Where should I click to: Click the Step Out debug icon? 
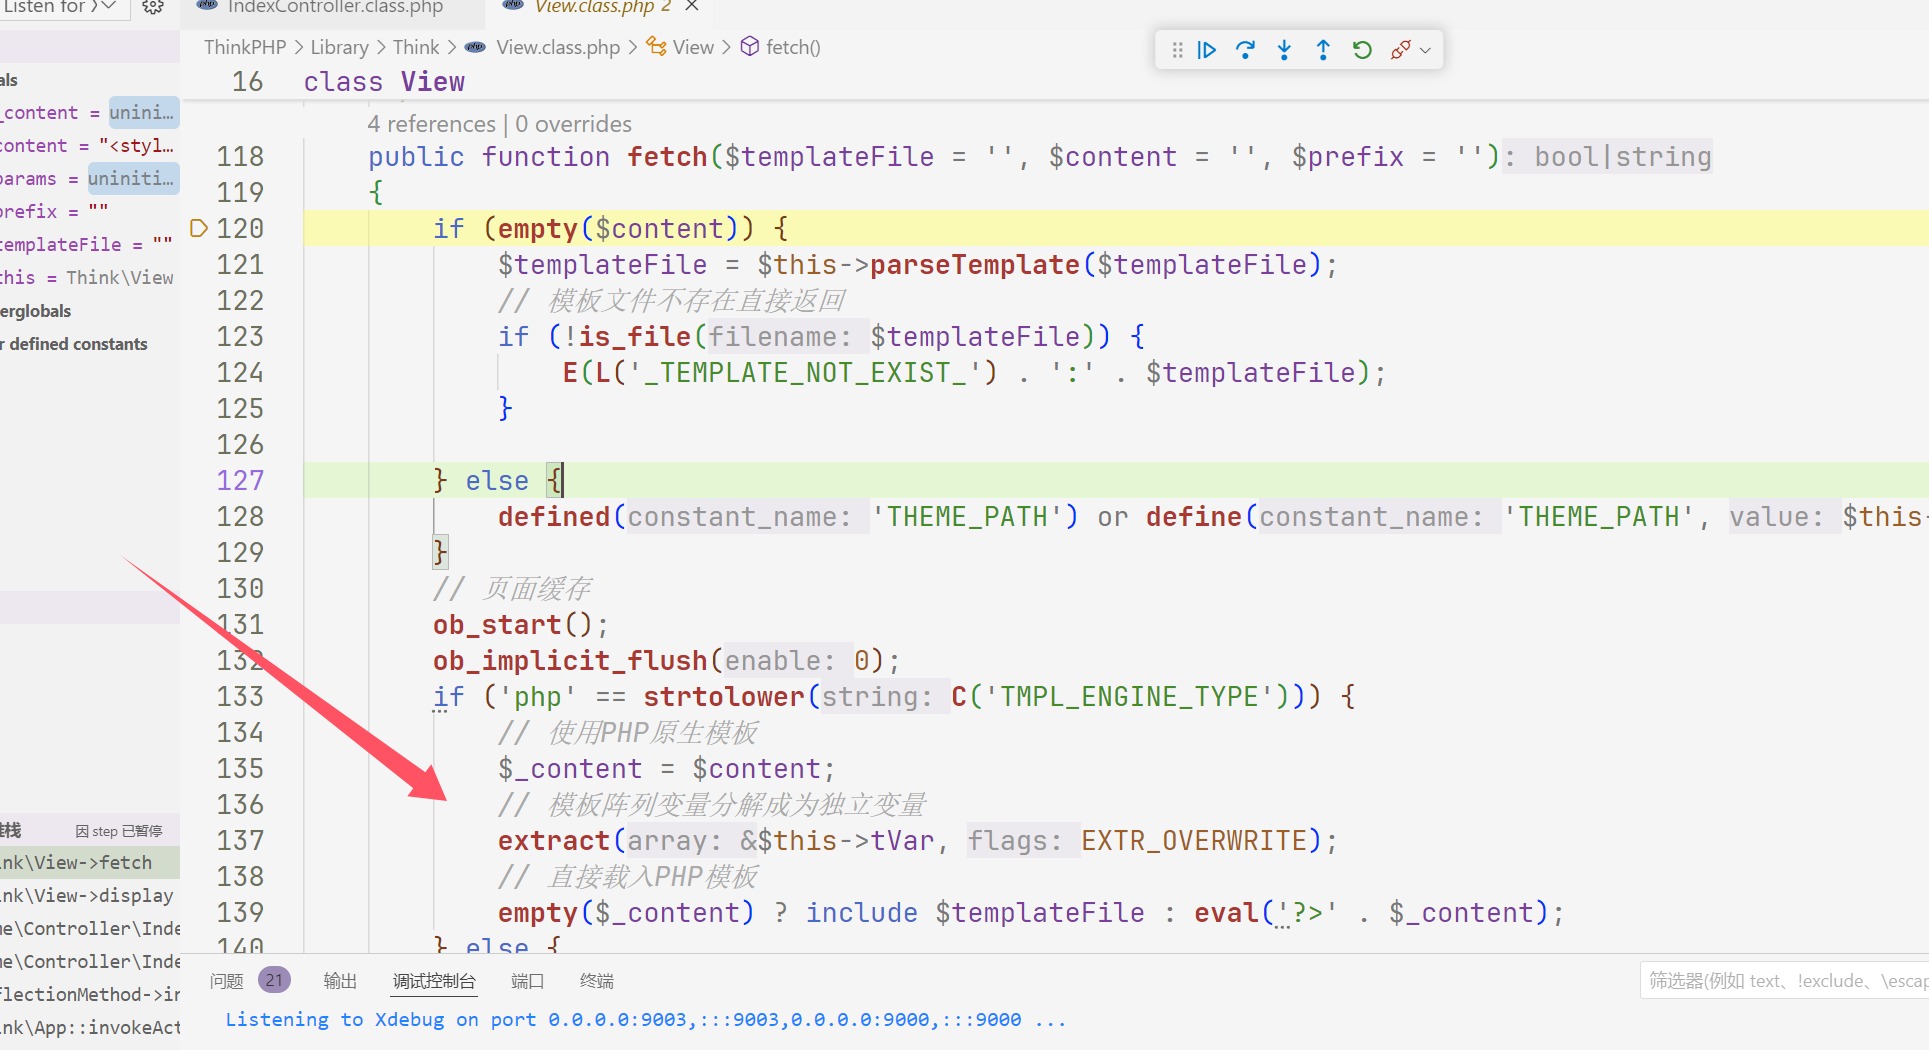(1323, 50)
